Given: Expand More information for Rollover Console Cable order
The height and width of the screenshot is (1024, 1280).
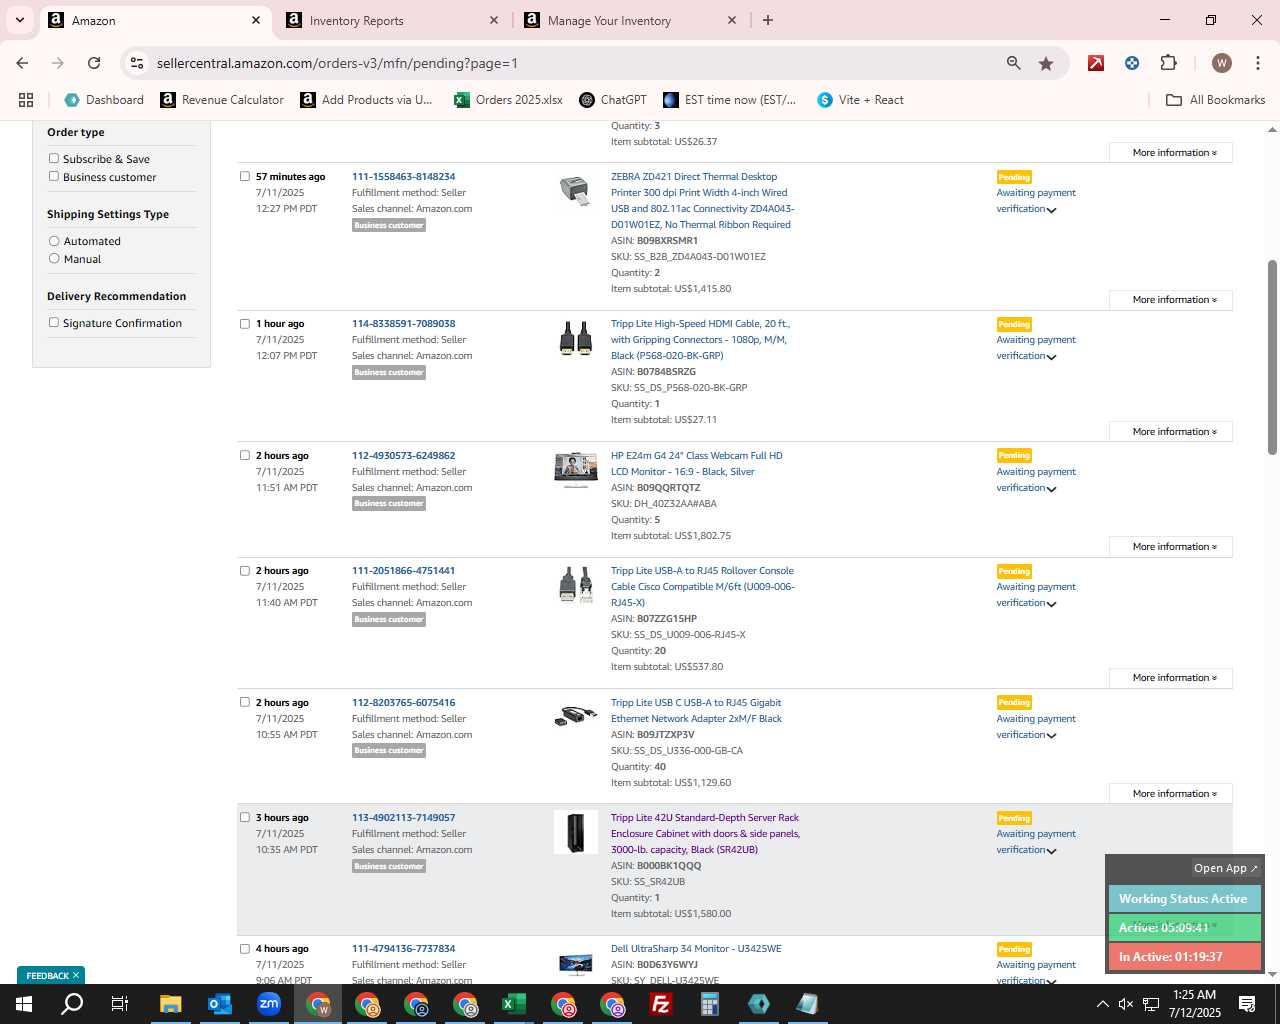Looking at the screenshot, I should [x=1171, y=678].
